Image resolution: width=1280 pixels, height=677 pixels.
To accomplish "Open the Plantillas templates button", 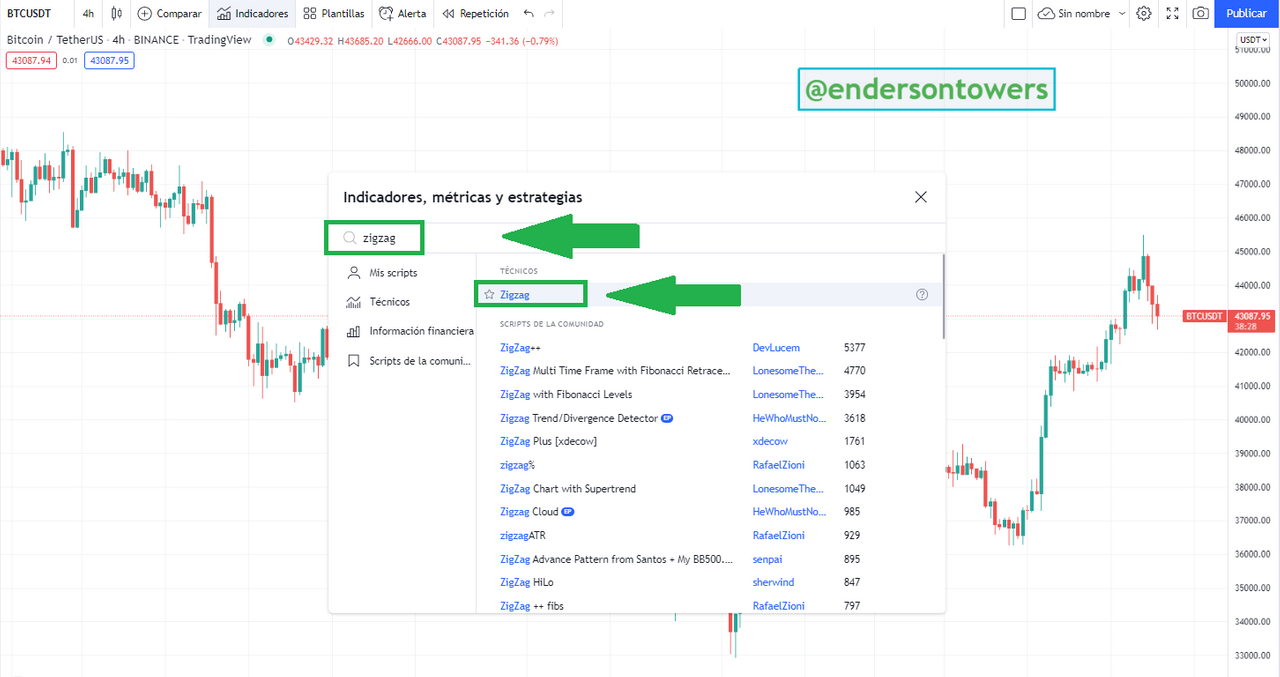I will (x=334, y=14).
